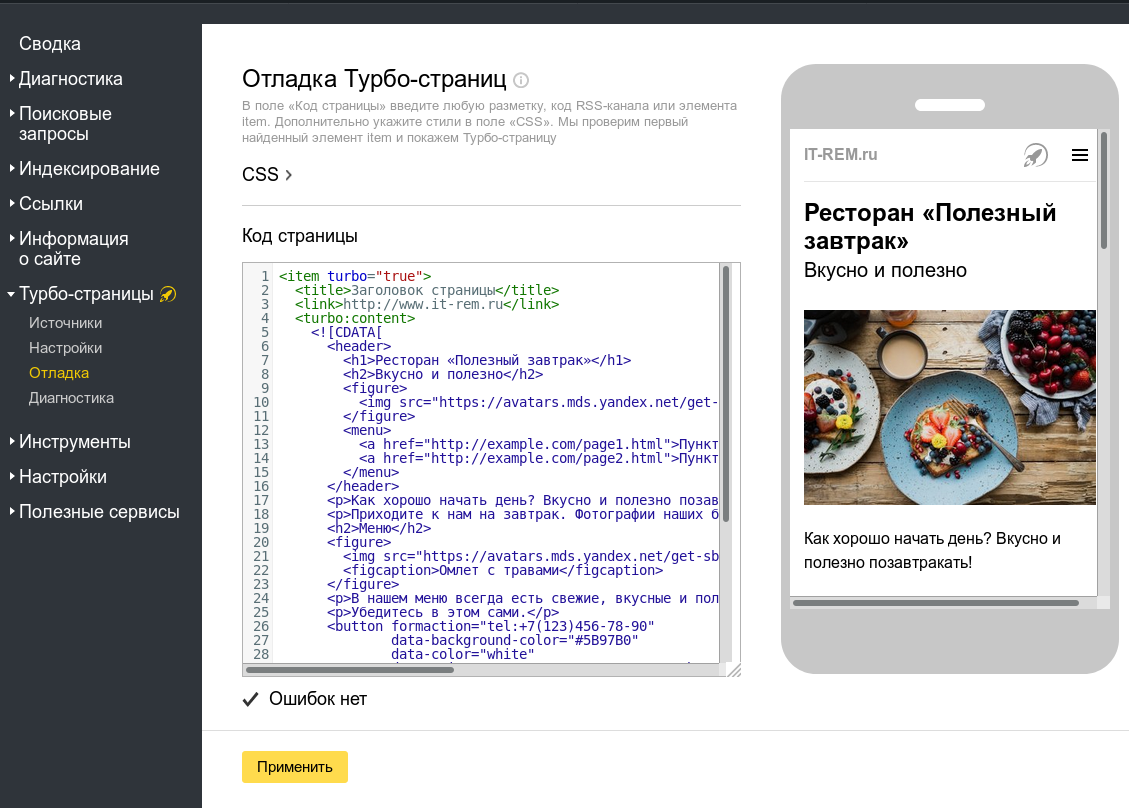The height and width of the screenshot is (808, 1129).
Task: Click the rocket icon in phone preview header
Action: coord(1035,155)
